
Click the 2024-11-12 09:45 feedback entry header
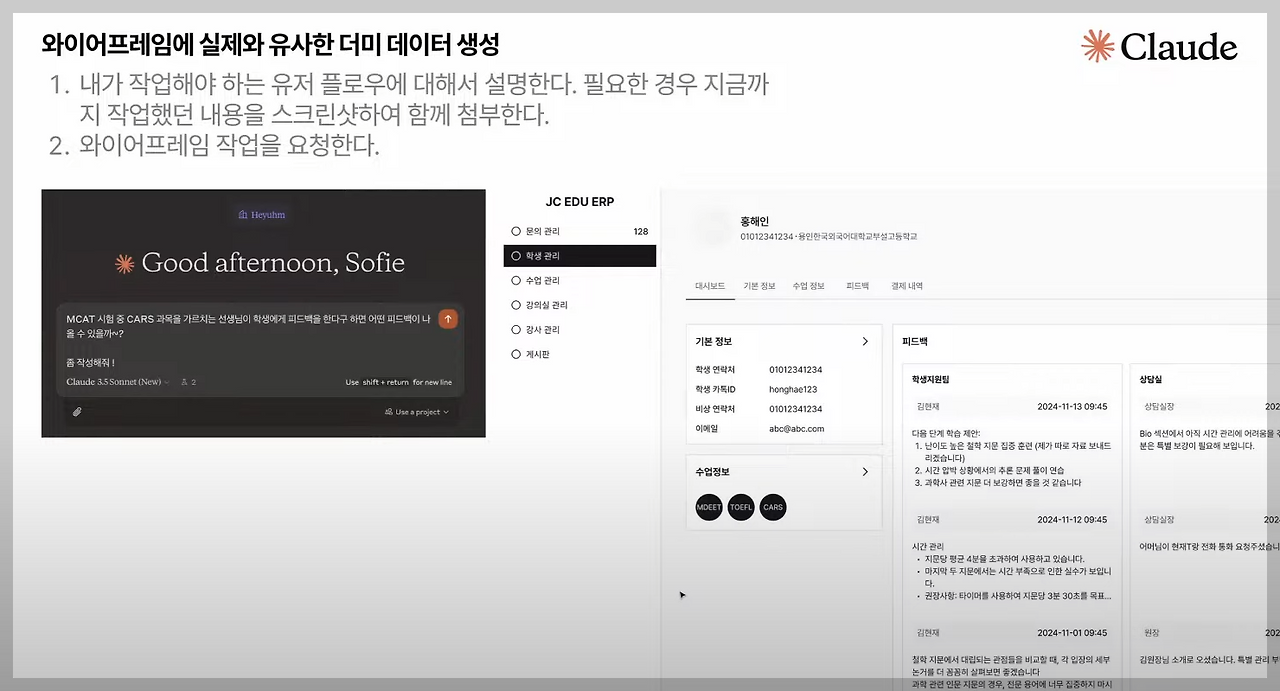(x=1010, y=520)
